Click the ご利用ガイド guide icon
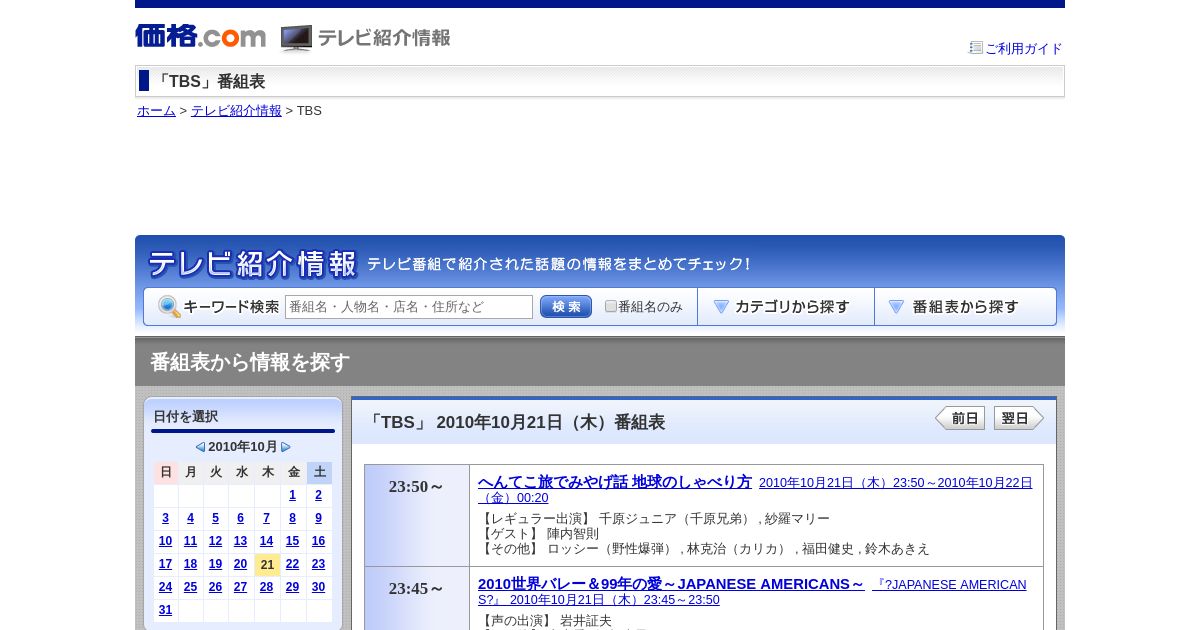 (x=976, y=47)
